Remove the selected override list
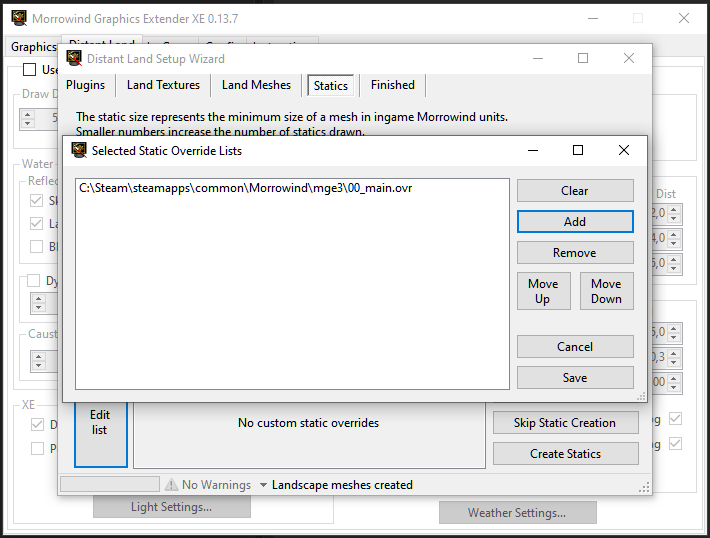Viewport: 710px width, 538px height. pyautogui.click(x=575, y=253)
